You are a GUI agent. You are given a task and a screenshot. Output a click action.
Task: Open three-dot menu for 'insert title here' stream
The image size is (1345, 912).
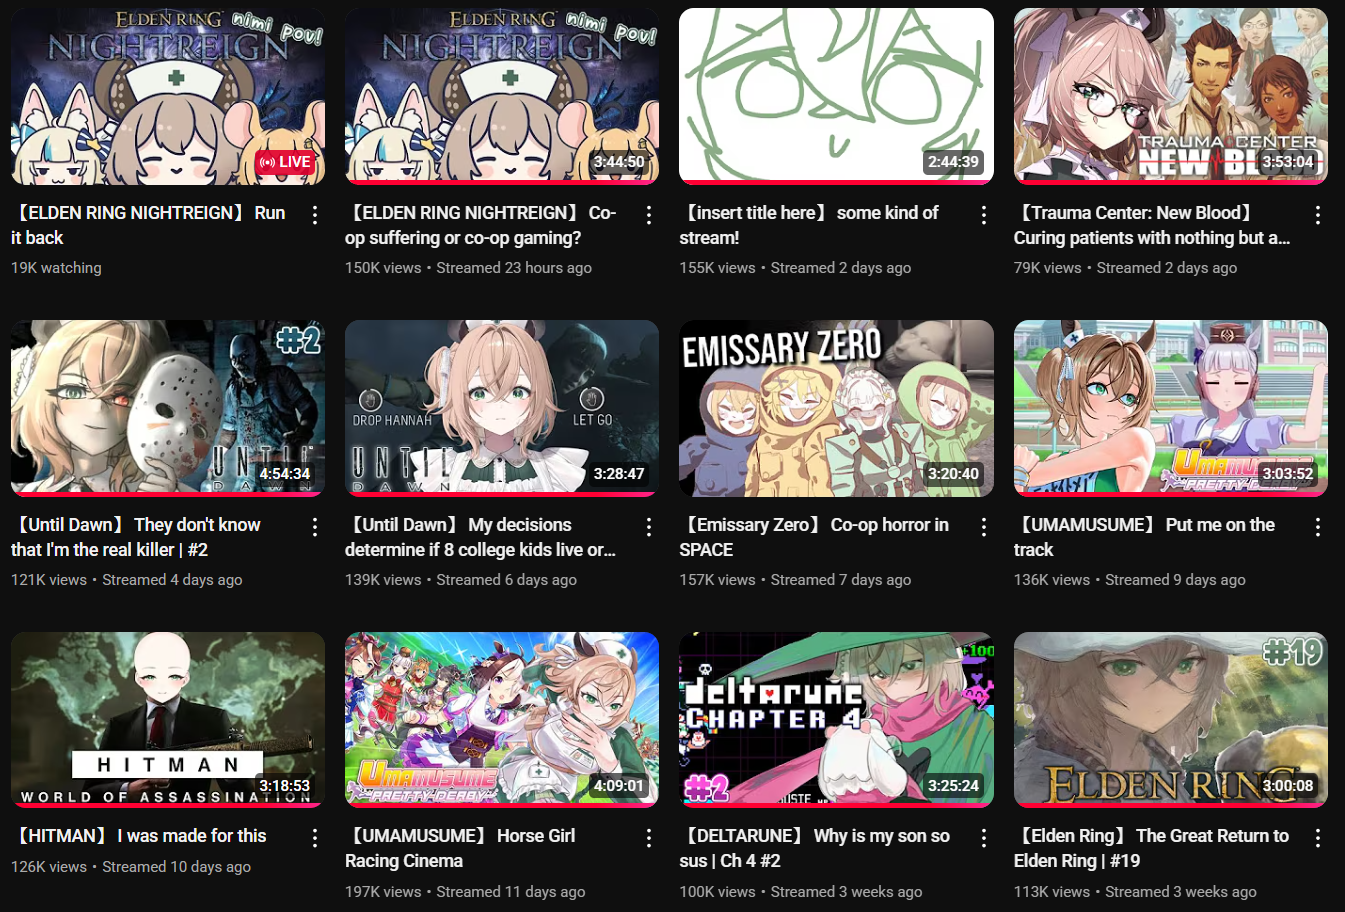tap(984, 215)
